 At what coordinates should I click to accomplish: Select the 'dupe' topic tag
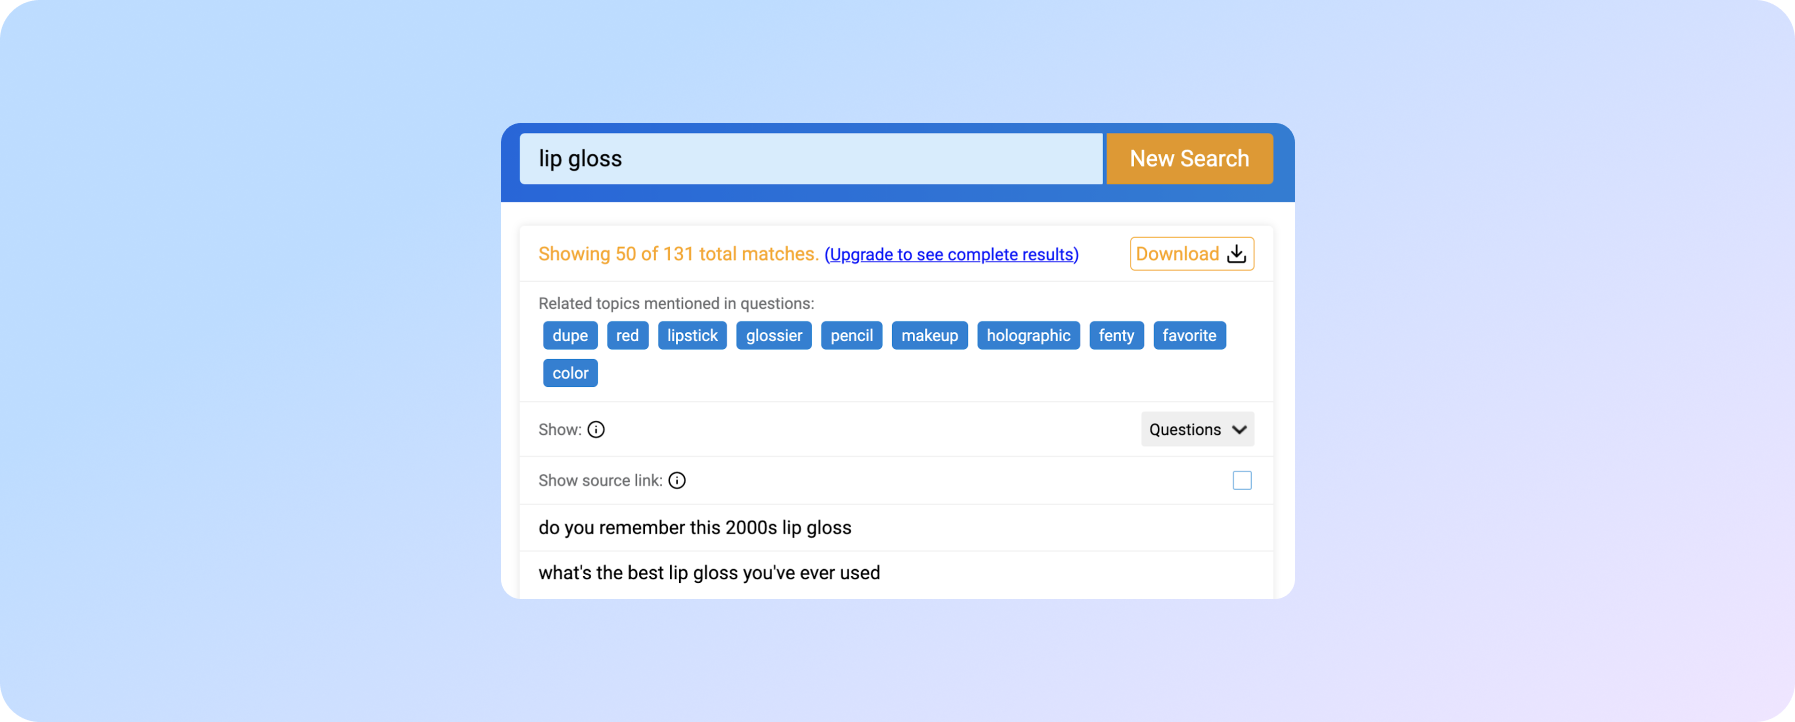click(570, 335)
